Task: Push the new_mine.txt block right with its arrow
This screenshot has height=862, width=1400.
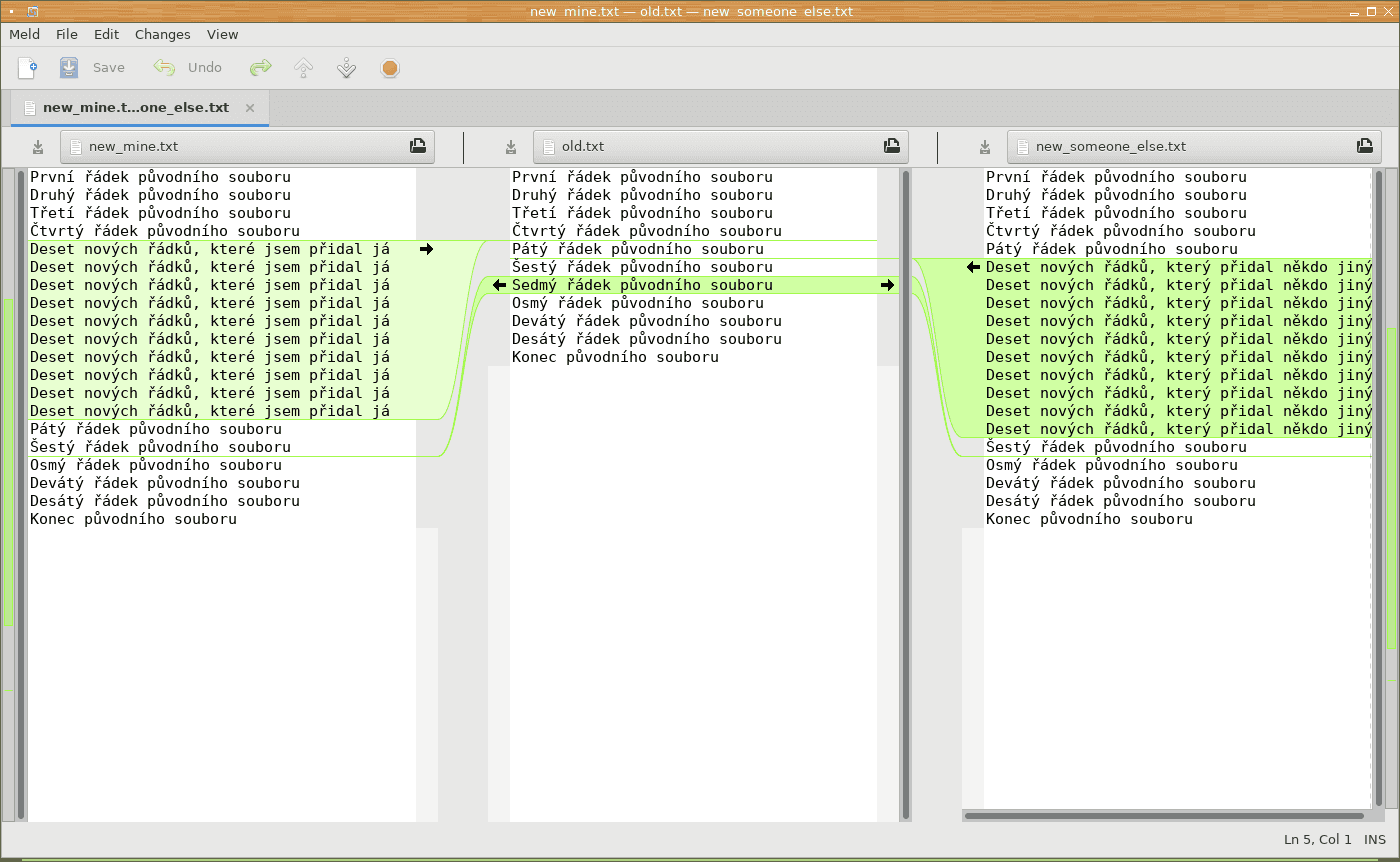Action: [427, 249]
